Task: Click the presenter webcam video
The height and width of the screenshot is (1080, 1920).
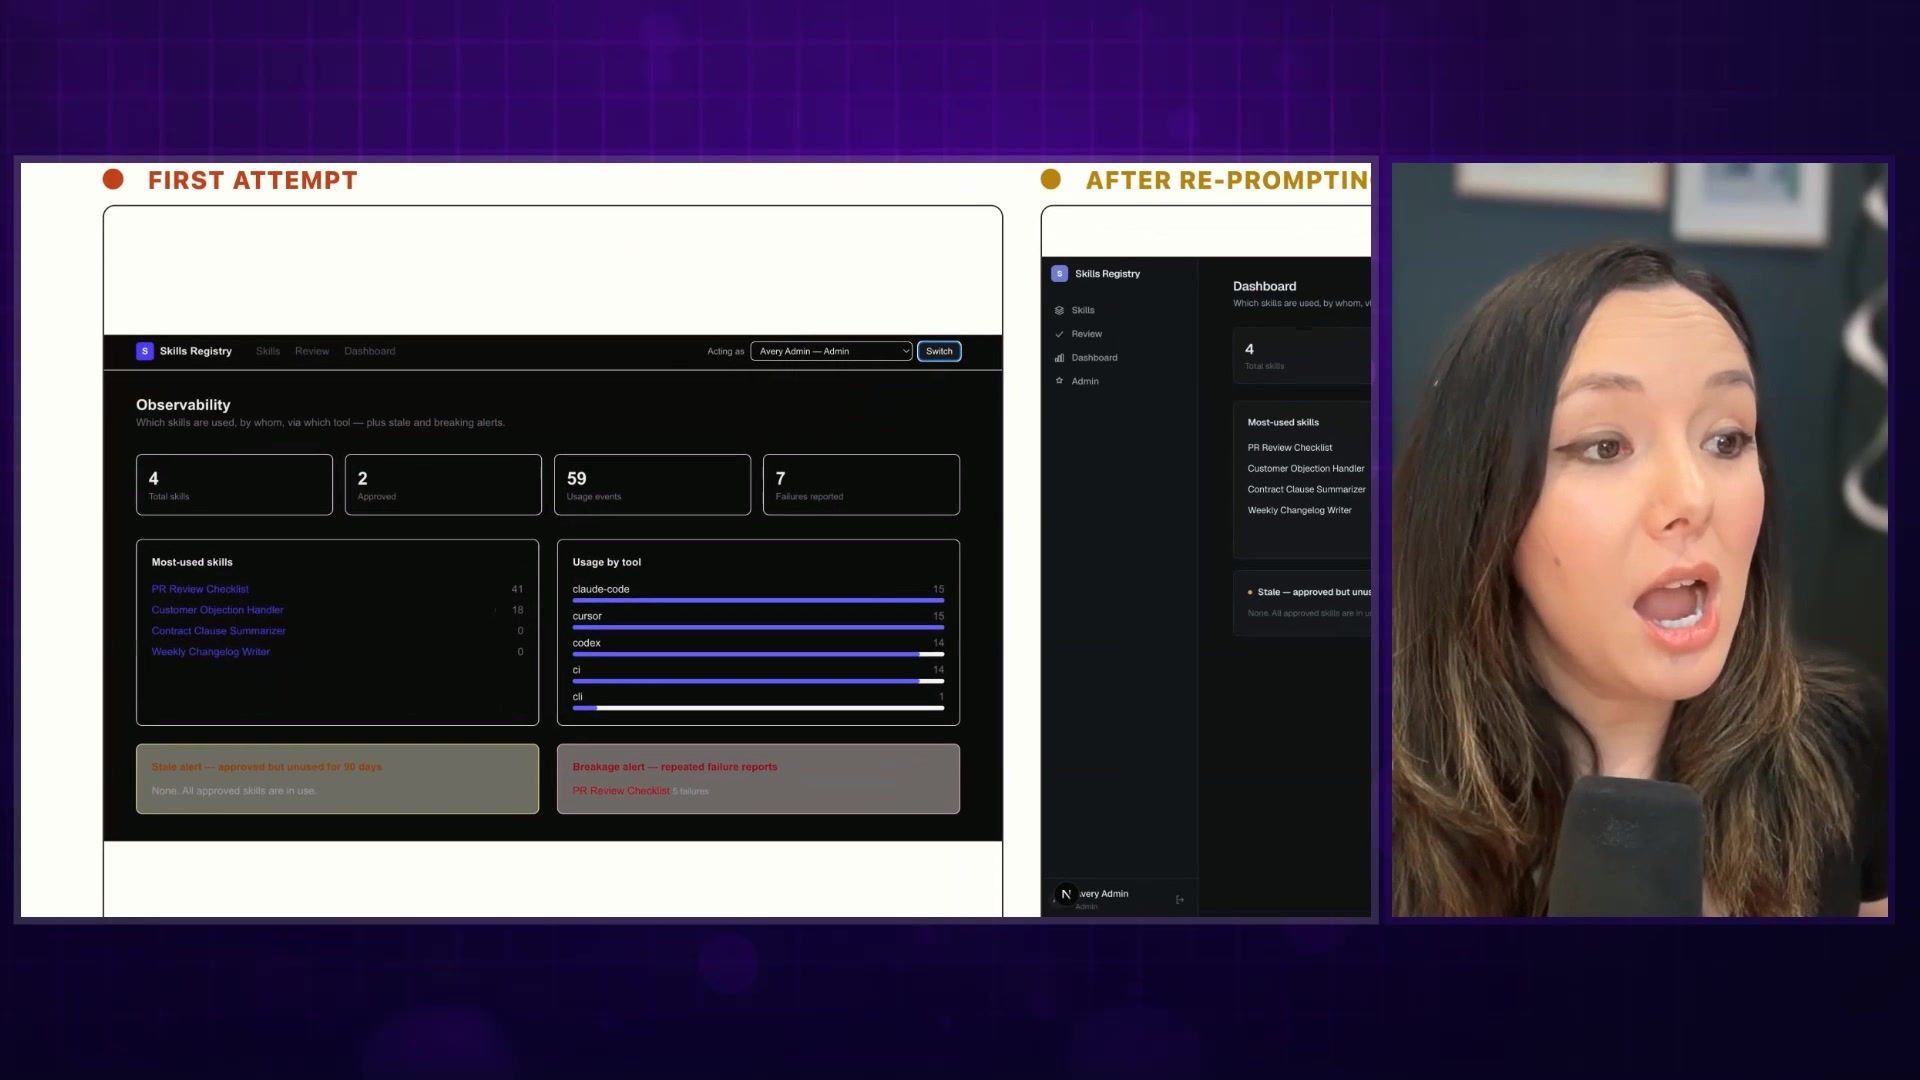Action: click(1640, 540)
